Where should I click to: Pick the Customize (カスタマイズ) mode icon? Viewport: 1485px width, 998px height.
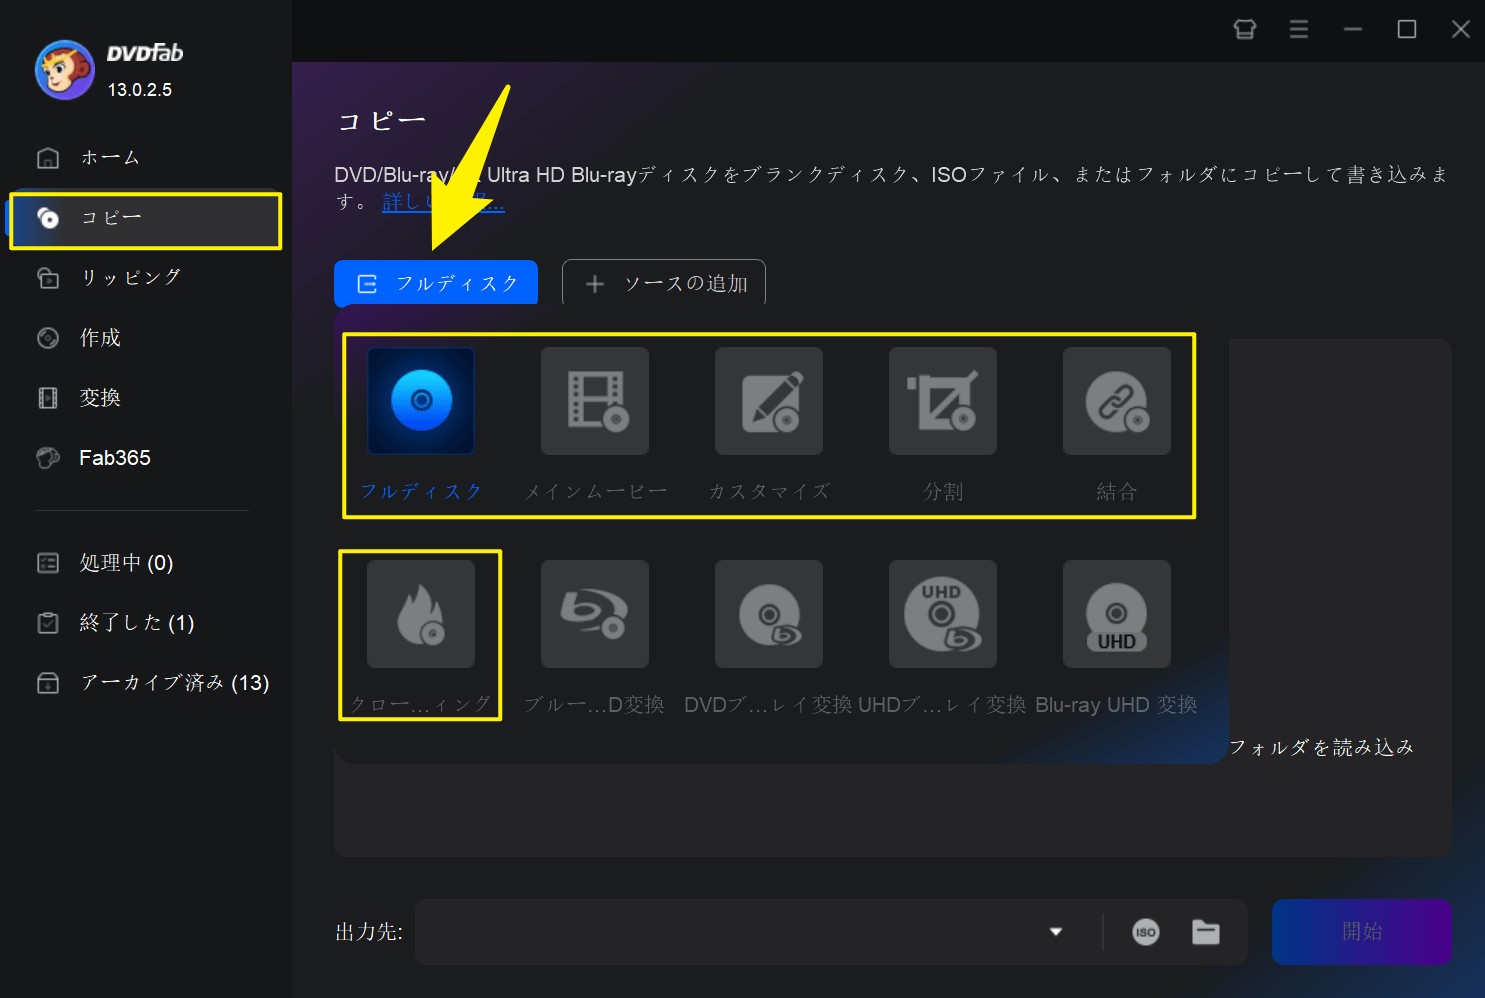point(769,401)
